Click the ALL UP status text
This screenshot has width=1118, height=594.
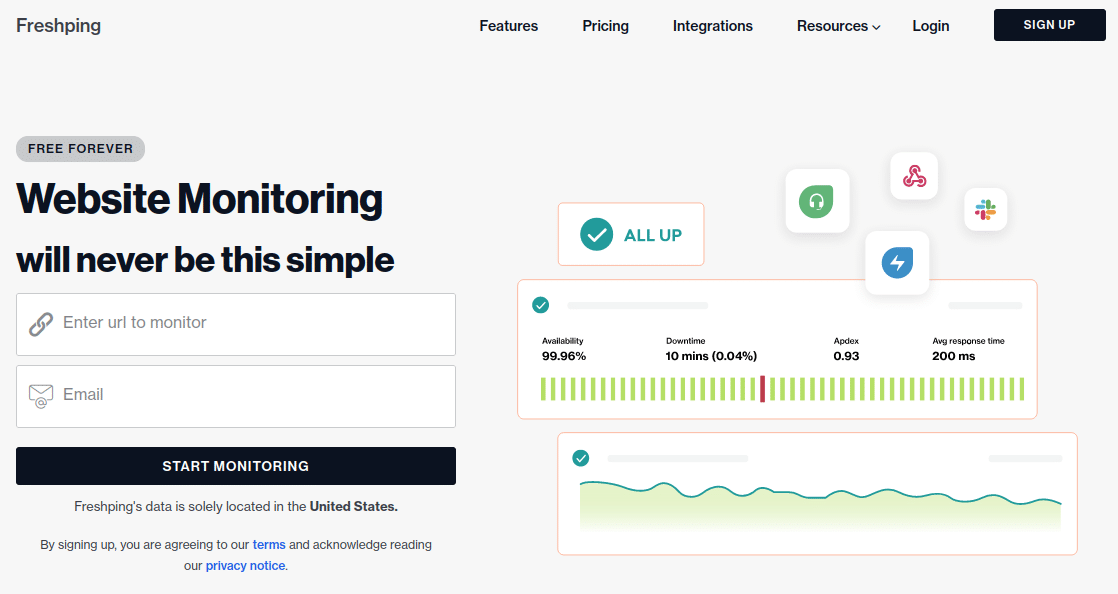pos(652,235)
